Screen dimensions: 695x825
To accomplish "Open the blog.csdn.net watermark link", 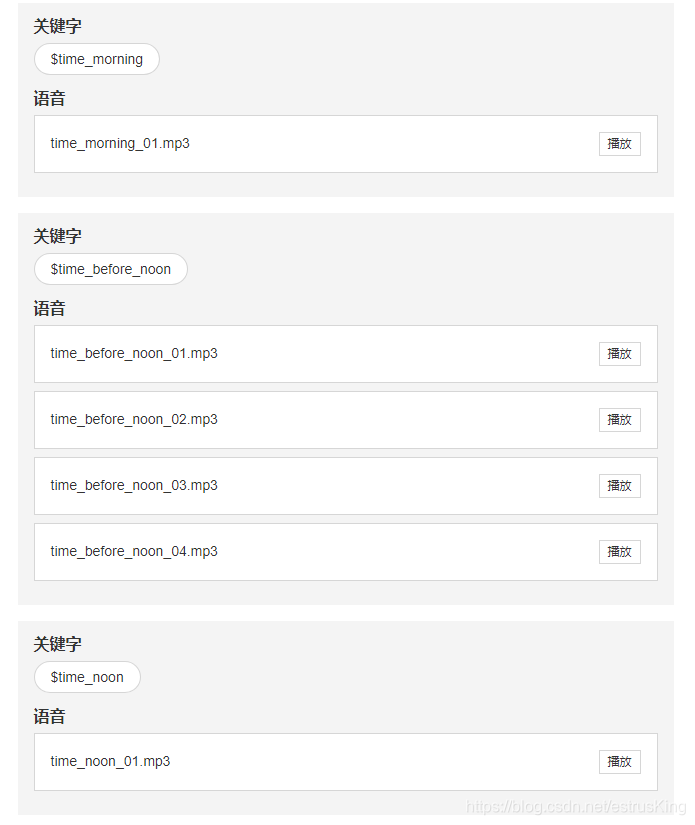I will (x=577, y=806).
